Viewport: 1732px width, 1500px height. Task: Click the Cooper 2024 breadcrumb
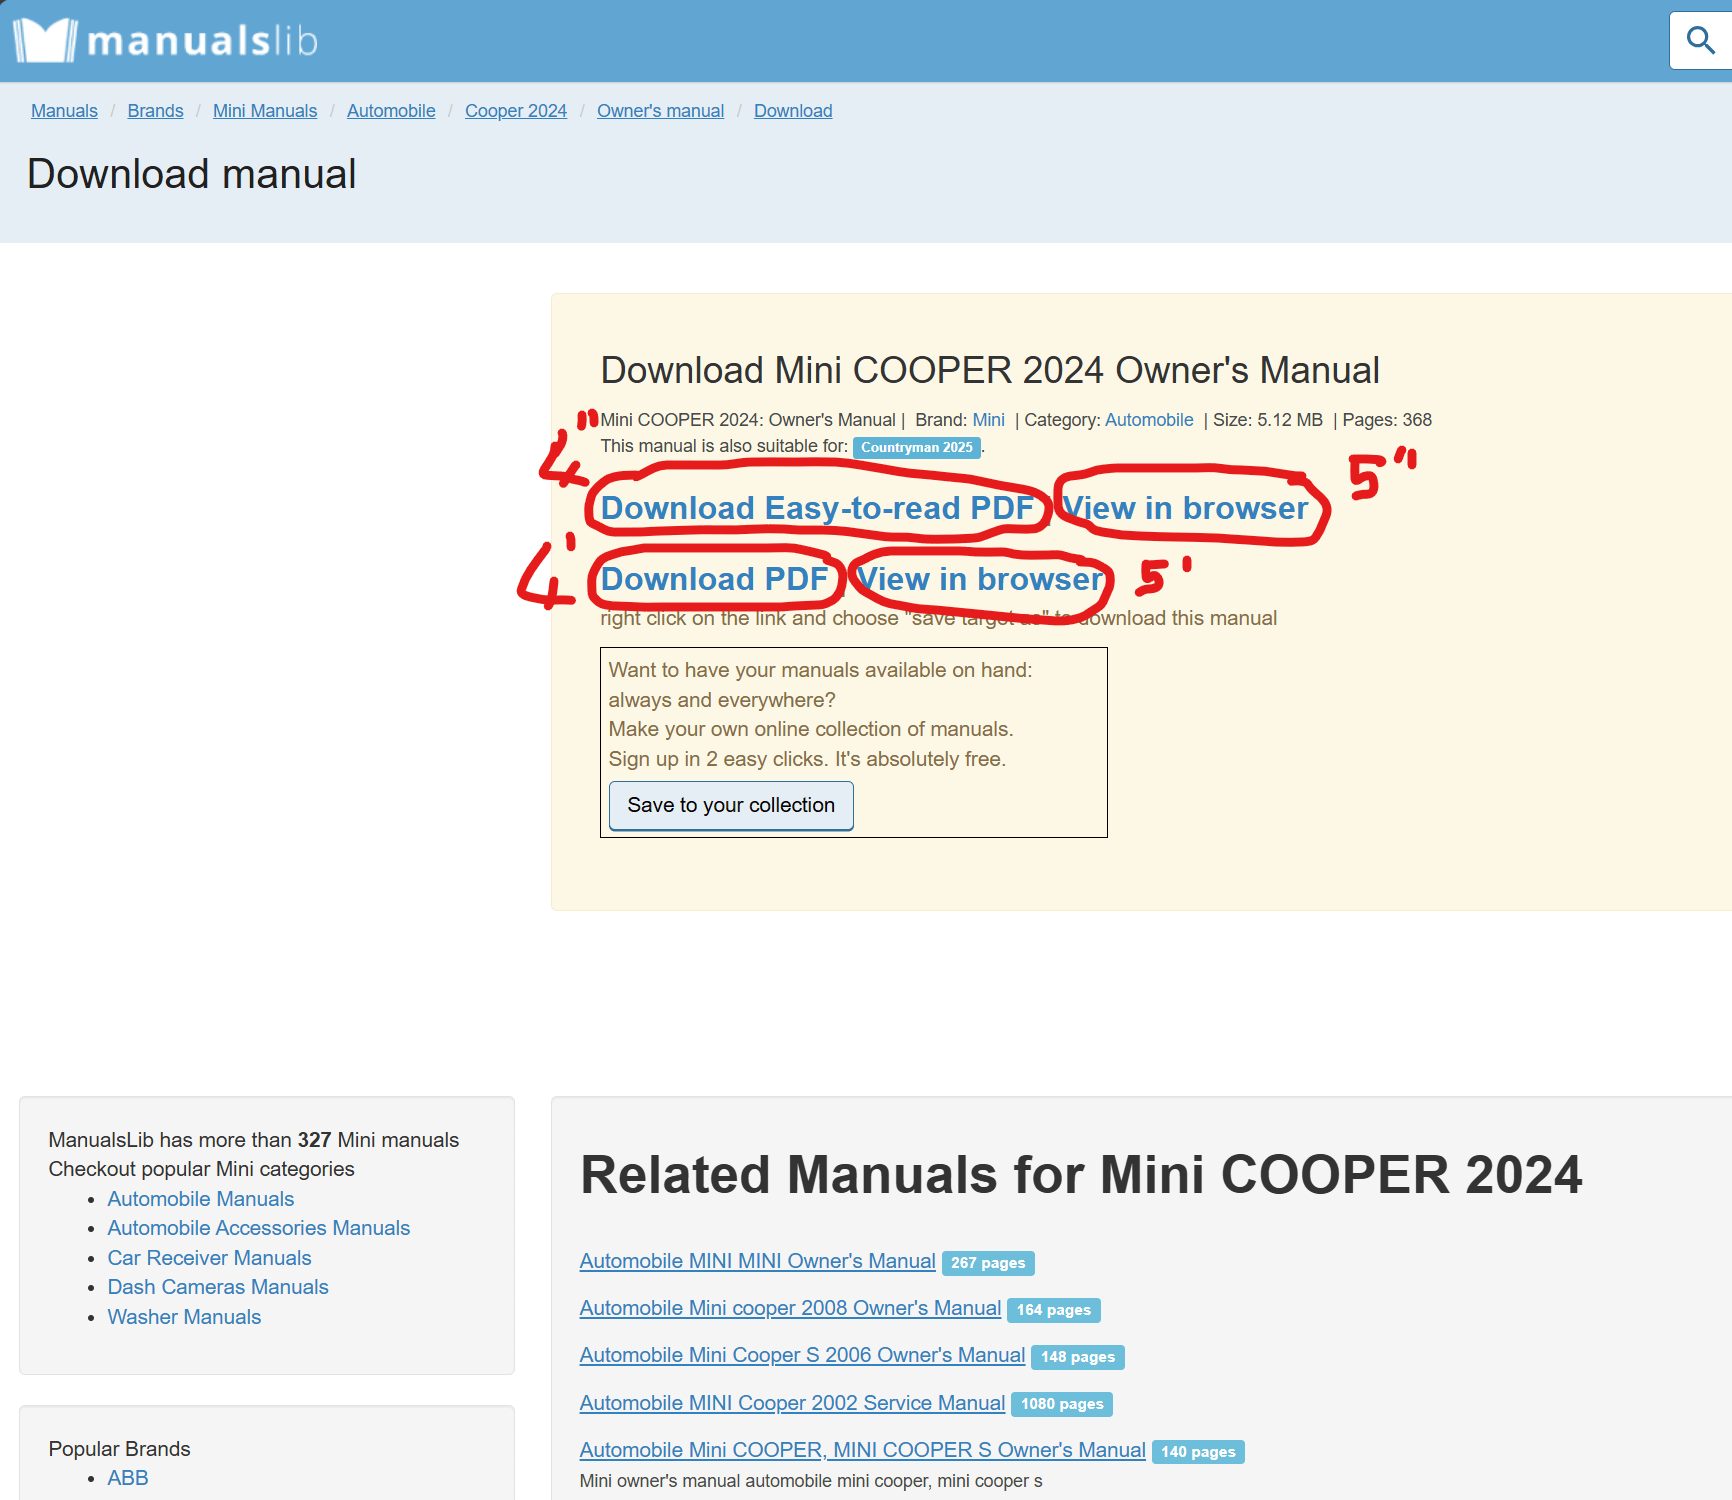pyautogui.click(x=515, y=111)
